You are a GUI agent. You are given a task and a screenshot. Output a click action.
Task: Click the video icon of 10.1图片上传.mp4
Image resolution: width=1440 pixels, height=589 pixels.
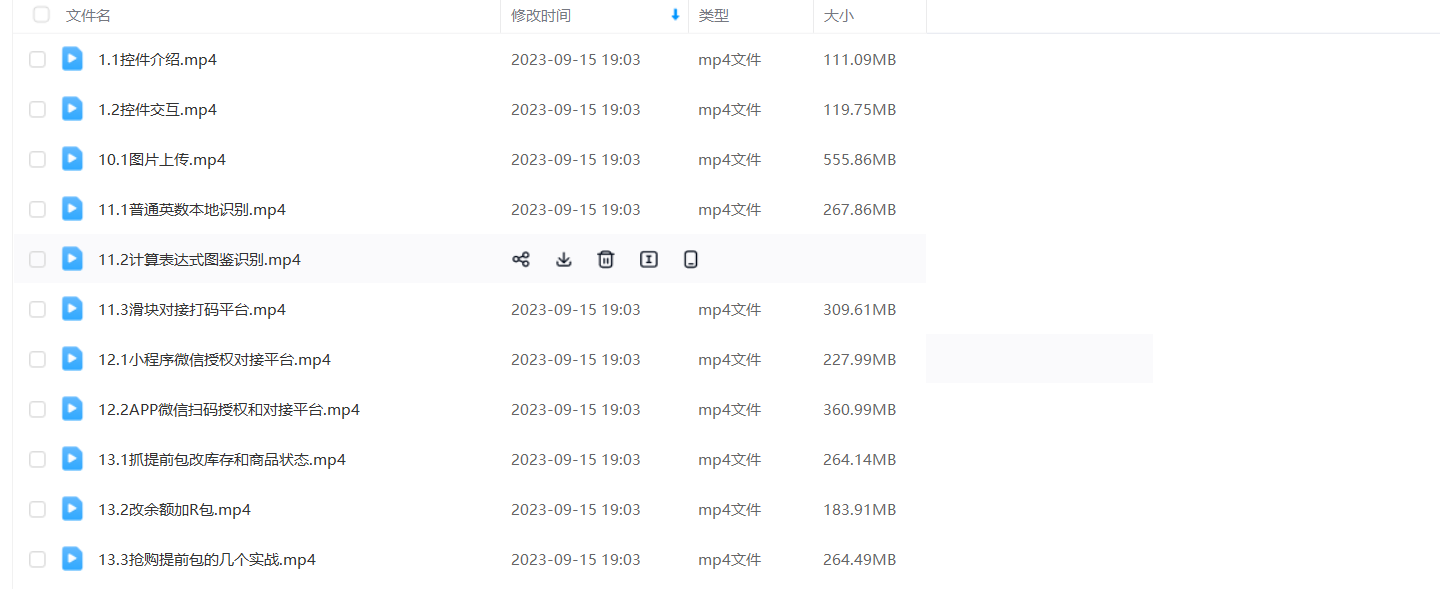click(x=72, y=159)
